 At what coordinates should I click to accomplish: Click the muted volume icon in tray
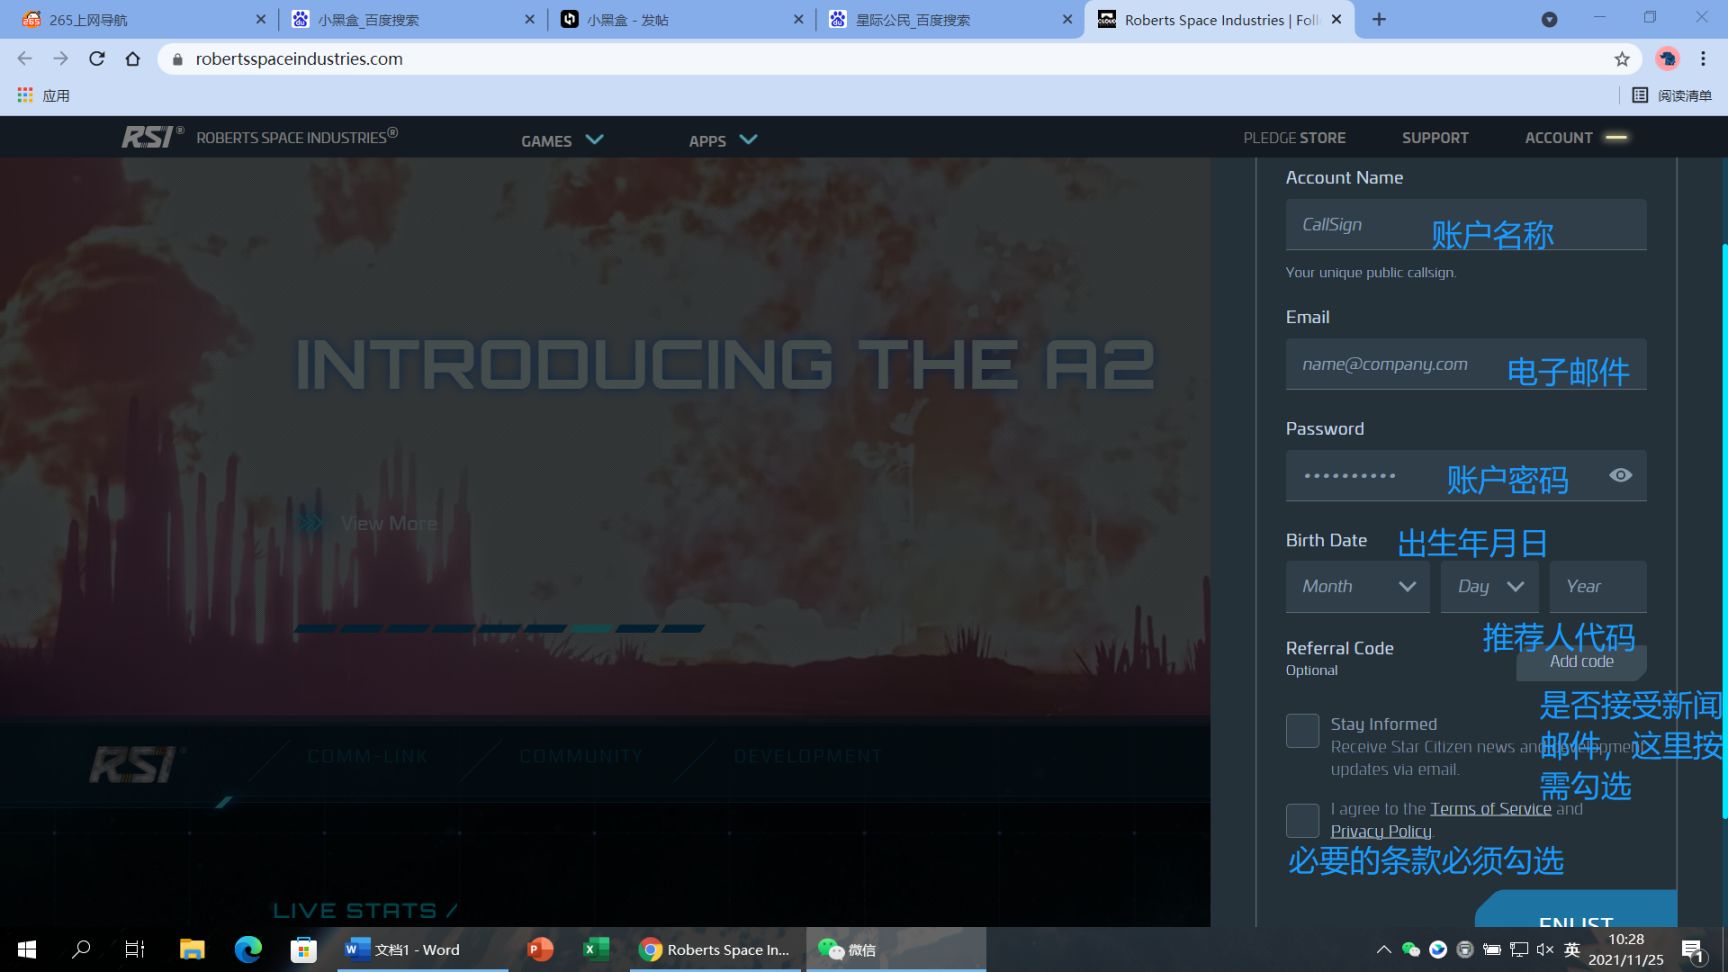pos(1545,949)
